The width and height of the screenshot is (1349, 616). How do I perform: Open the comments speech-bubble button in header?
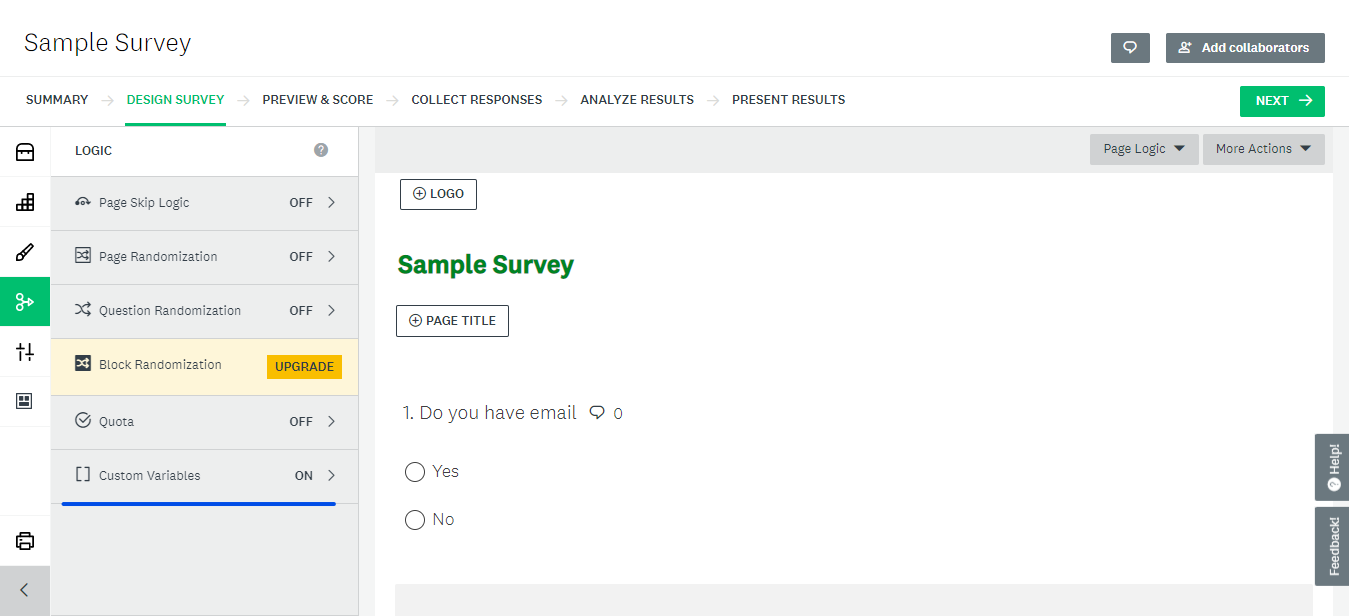pos(1130,48)
